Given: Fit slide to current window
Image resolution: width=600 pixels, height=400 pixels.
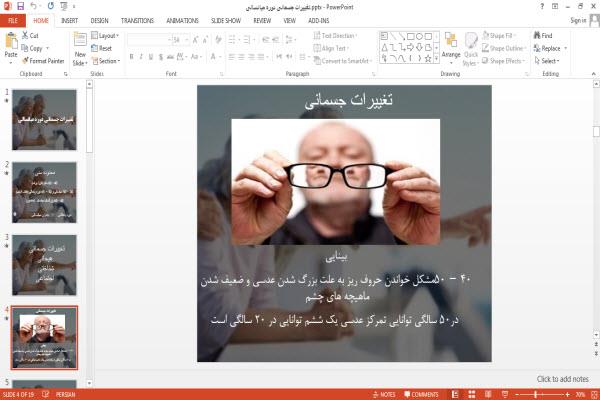Looking at the screenshot, I should 595,394.
